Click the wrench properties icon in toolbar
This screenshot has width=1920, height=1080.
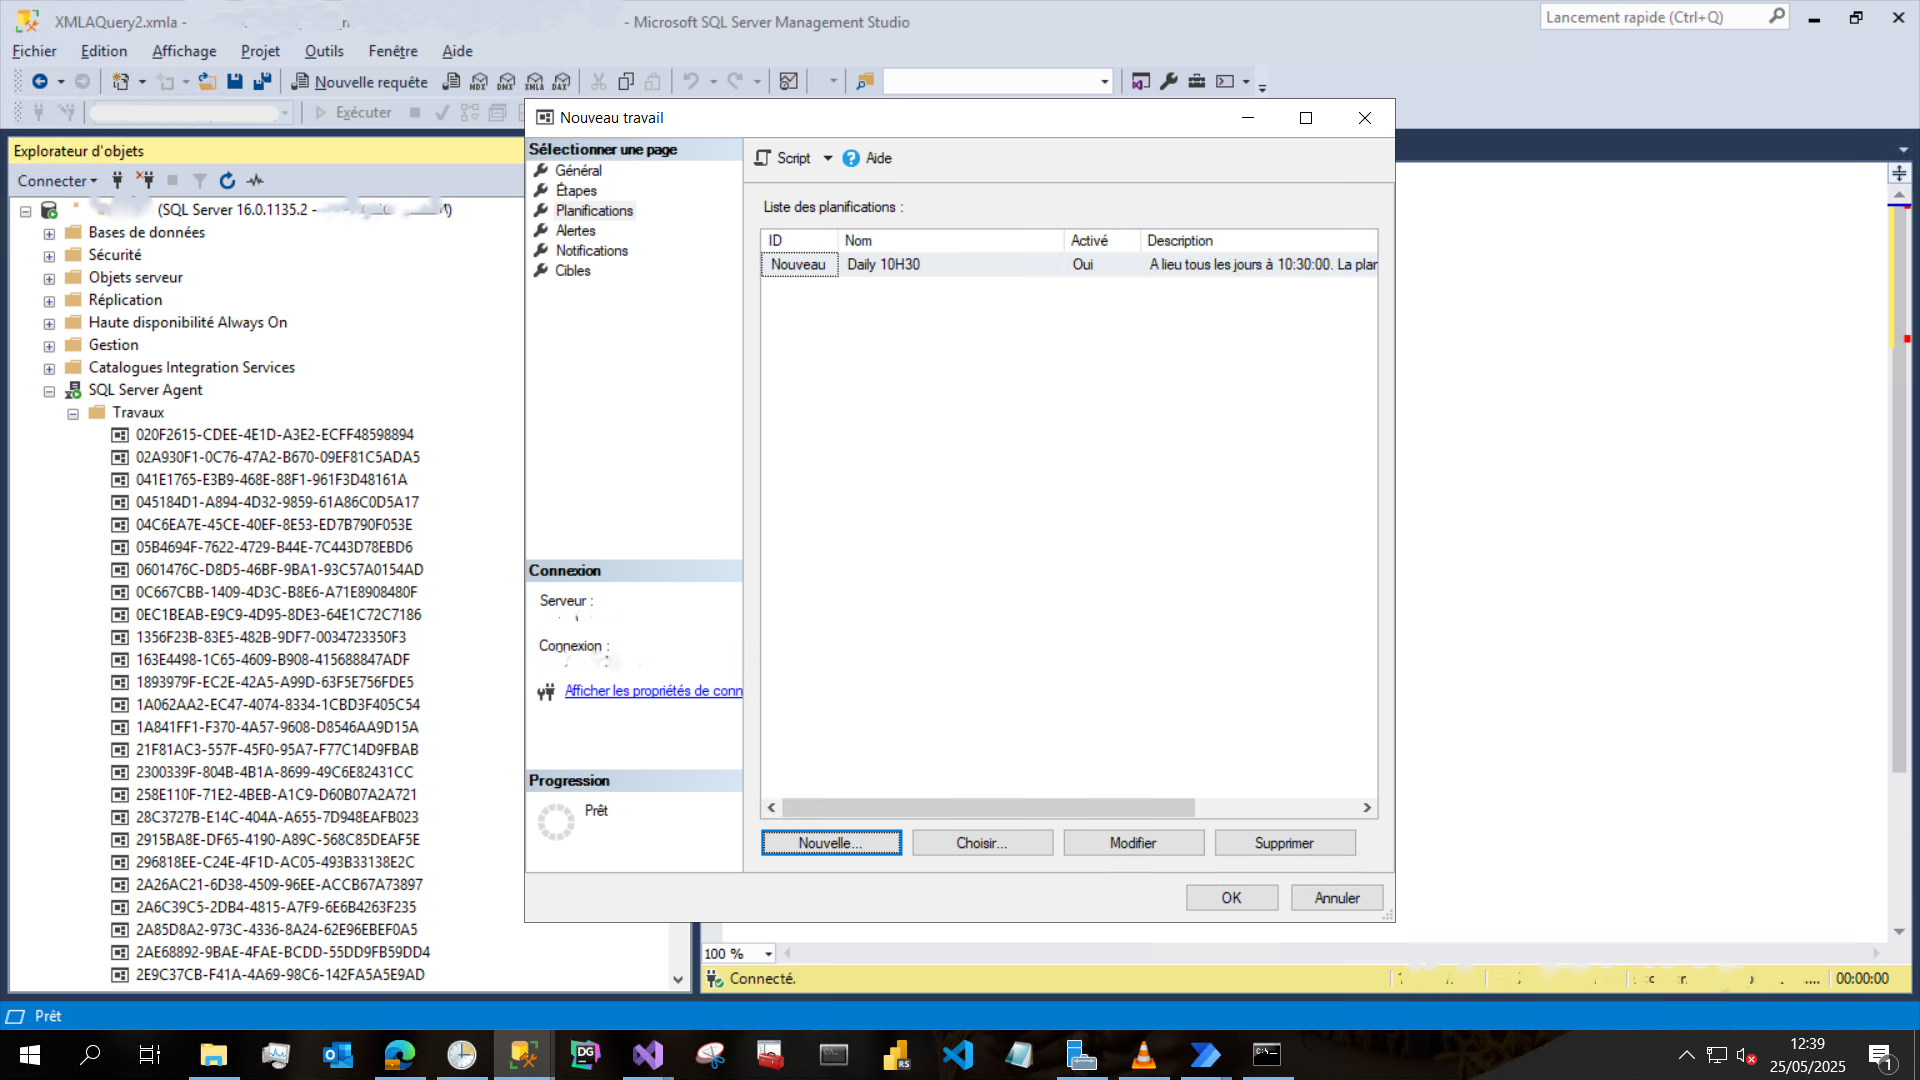click(x=1169, y=82)
